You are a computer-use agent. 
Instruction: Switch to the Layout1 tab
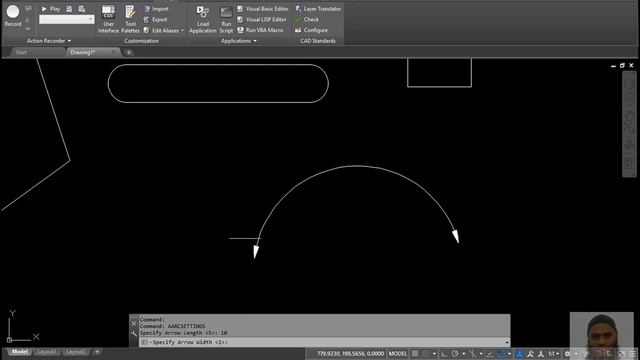(x=46, y=351)
